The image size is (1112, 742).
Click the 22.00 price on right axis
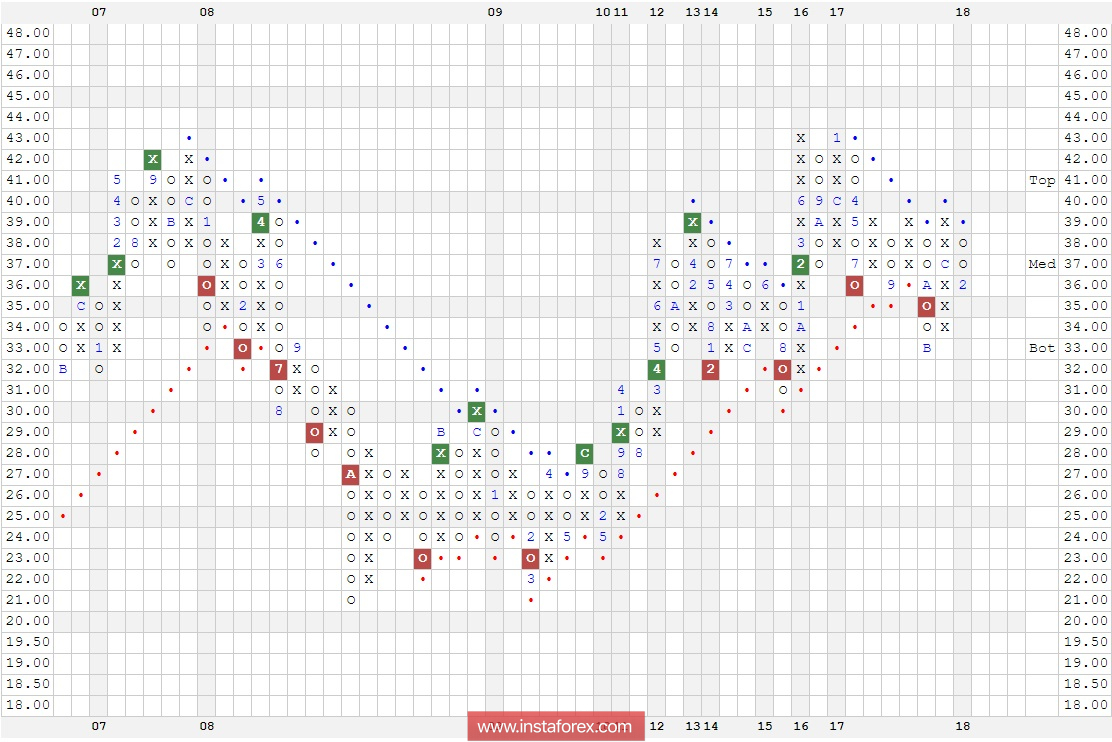click(1085, 579)
